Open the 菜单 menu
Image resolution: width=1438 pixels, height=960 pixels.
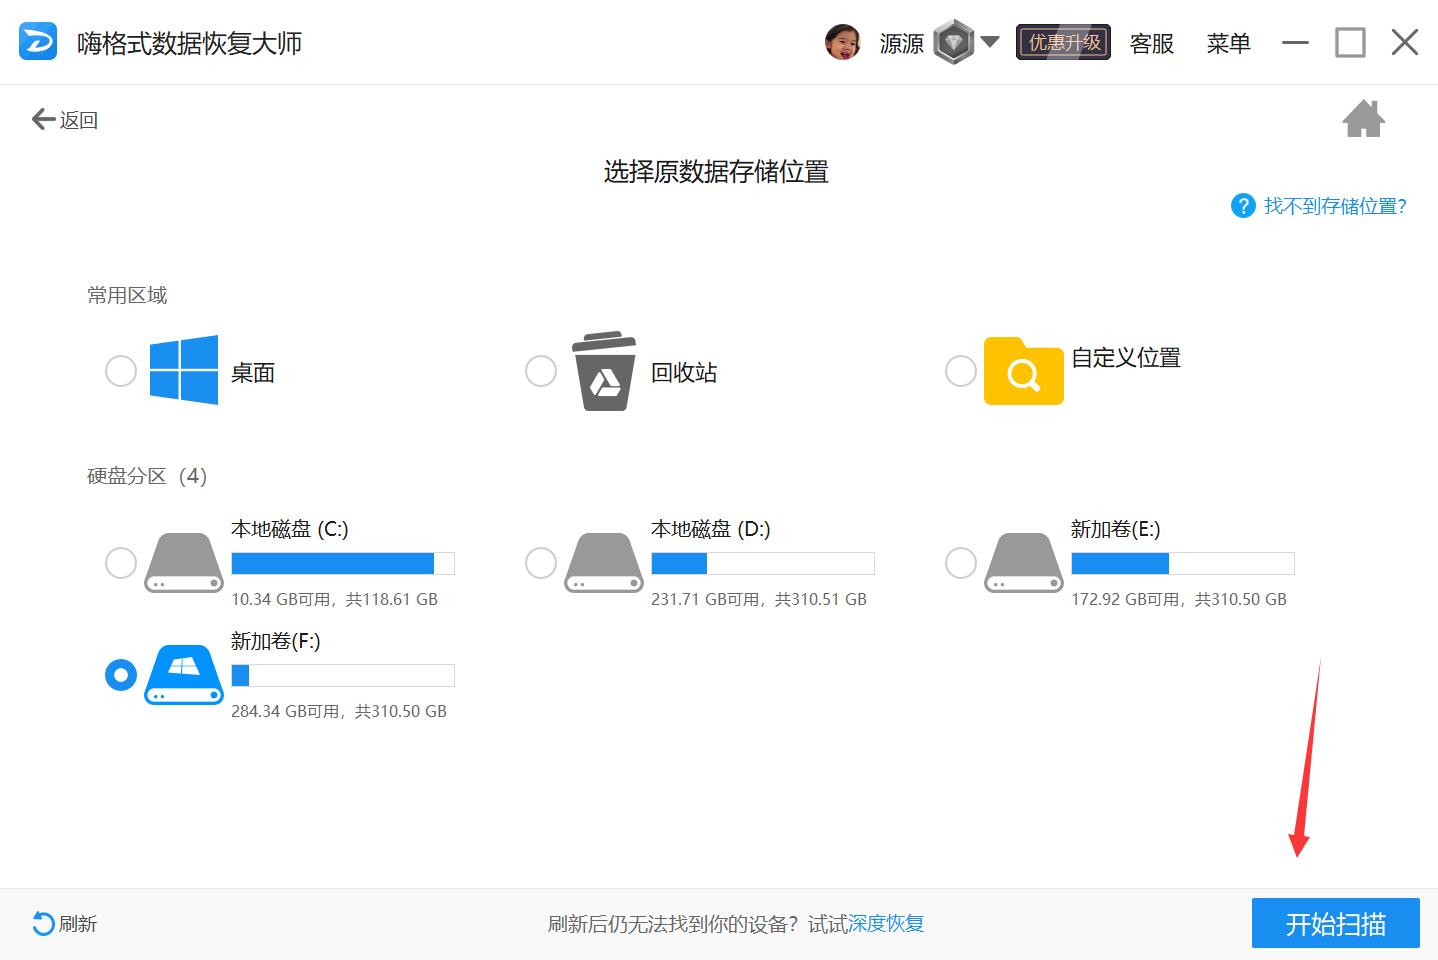tap(1229, 43)
